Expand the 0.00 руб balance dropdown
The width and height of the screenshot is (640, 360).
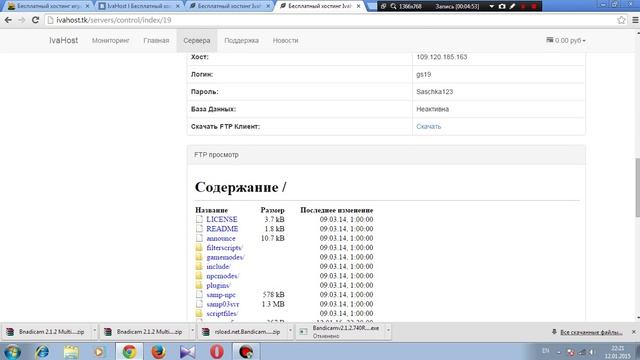pyautogui.click(x=566, y=40)
